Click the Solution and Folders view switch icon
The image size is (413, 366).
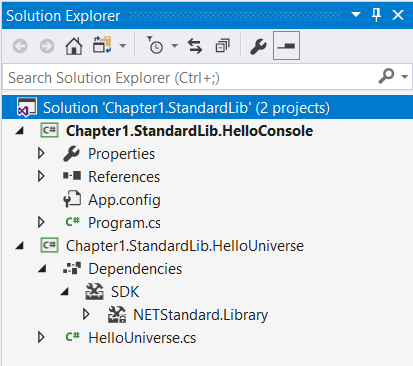click(103, 45)
